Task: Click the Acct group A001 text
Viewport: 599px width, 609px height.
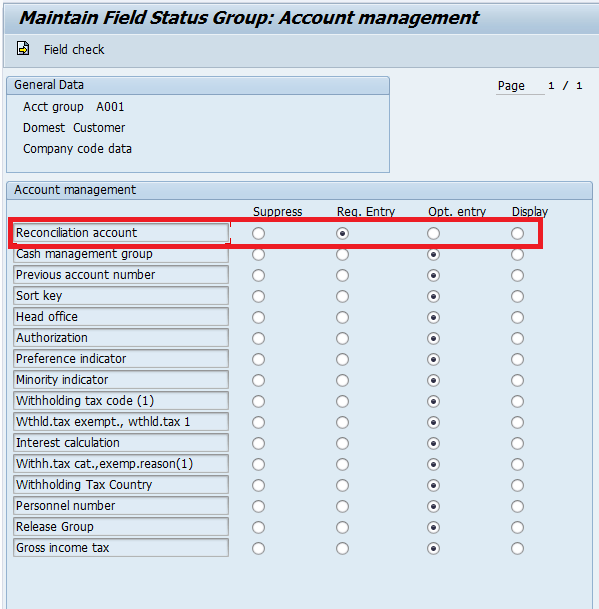Action: (73, 107)
